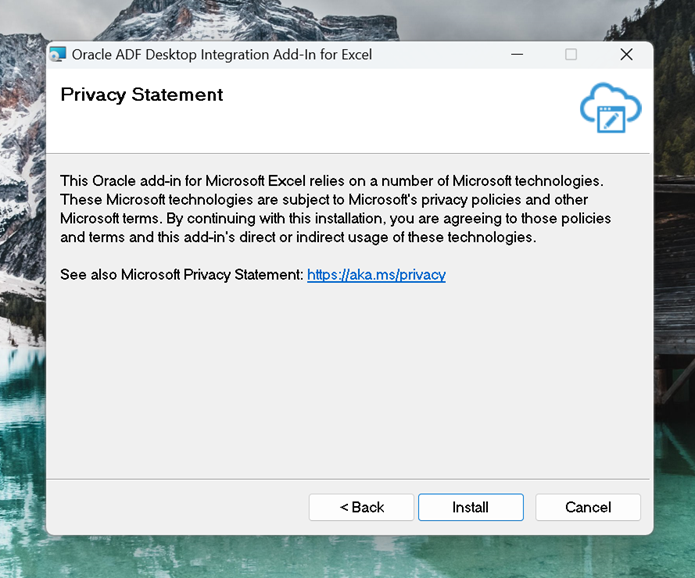695x578 pixels.
Task: Minimize the Oracle ADF installer window
Action: coord(517,55)
